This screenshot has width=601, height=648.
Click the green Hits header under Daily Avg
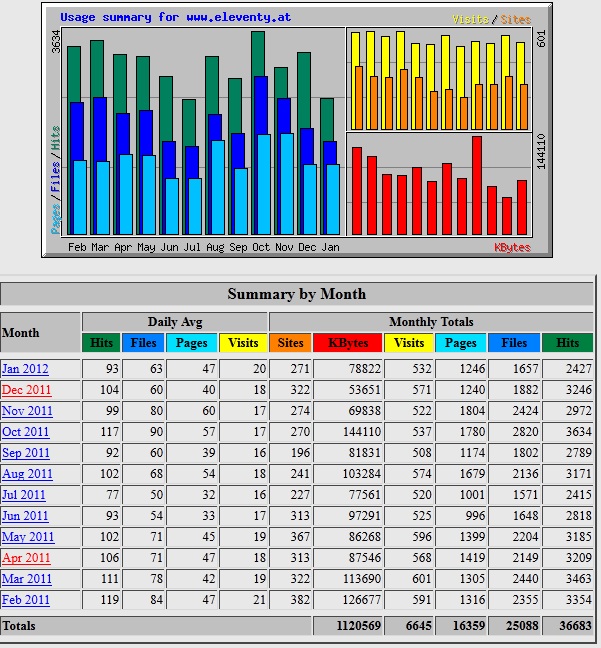tap(101, 343)
